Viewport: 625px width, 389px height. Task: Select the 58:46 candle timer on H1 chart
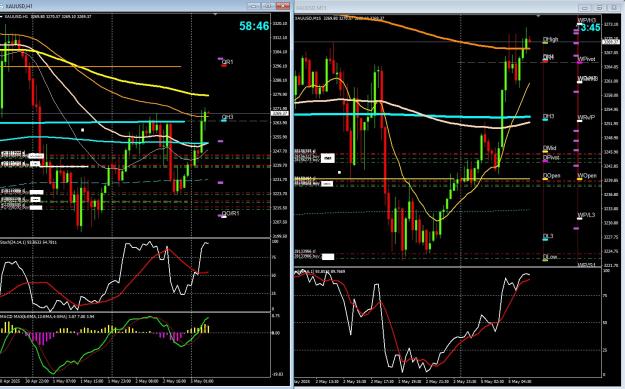[x=254, y=26]
